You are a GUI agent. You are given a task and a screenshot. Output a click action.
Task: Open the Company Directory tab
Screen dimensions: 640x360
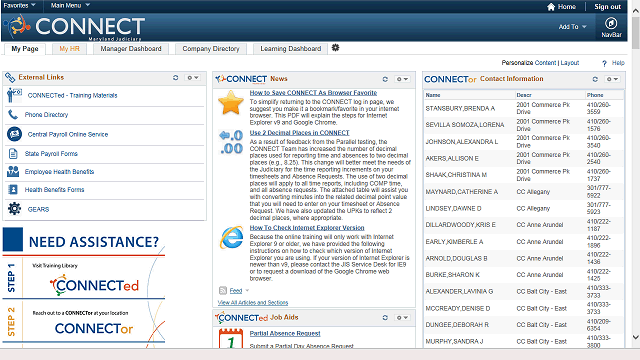(211, 49)
